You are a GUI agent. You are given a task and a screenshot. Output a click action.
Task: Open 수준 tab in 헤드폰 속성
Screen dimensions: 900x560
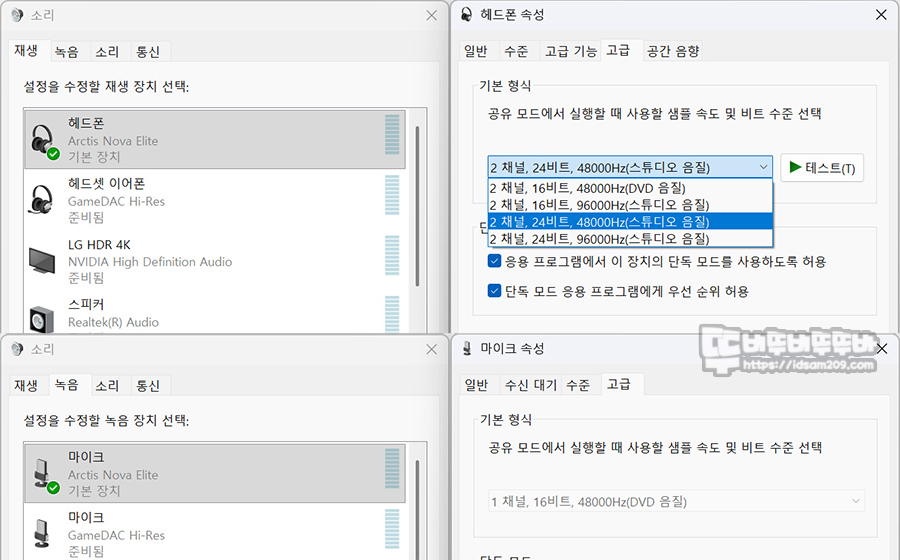516,51
